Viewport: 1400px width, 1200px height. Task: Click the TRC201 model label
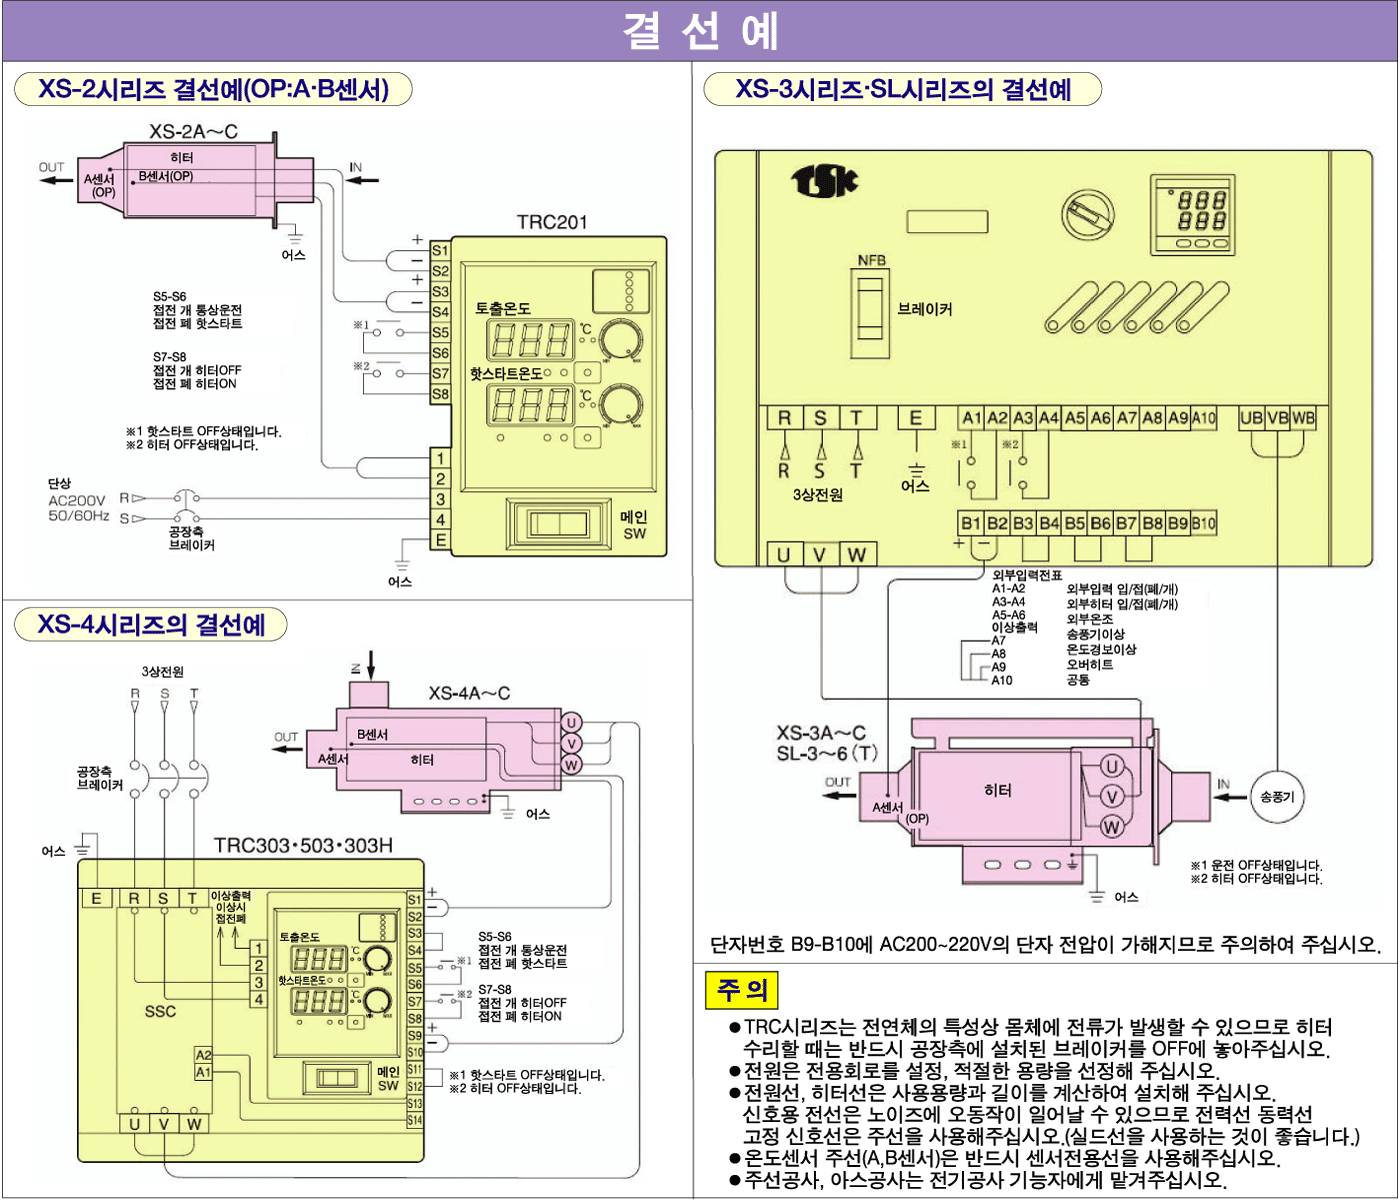coord(552,222)
